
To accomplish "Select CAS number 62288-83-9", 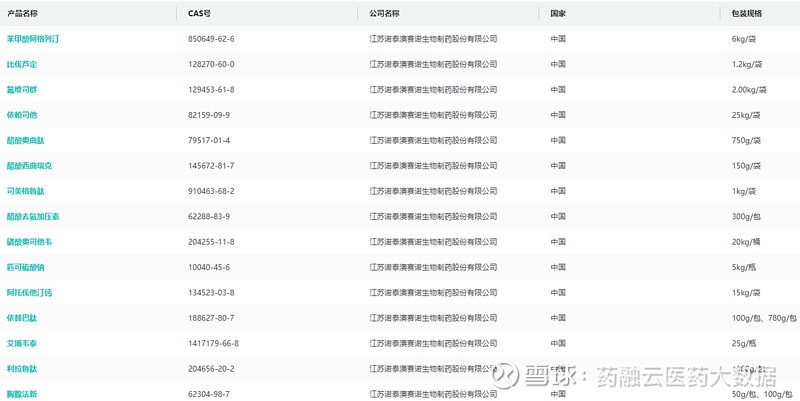I will point(209,216).
